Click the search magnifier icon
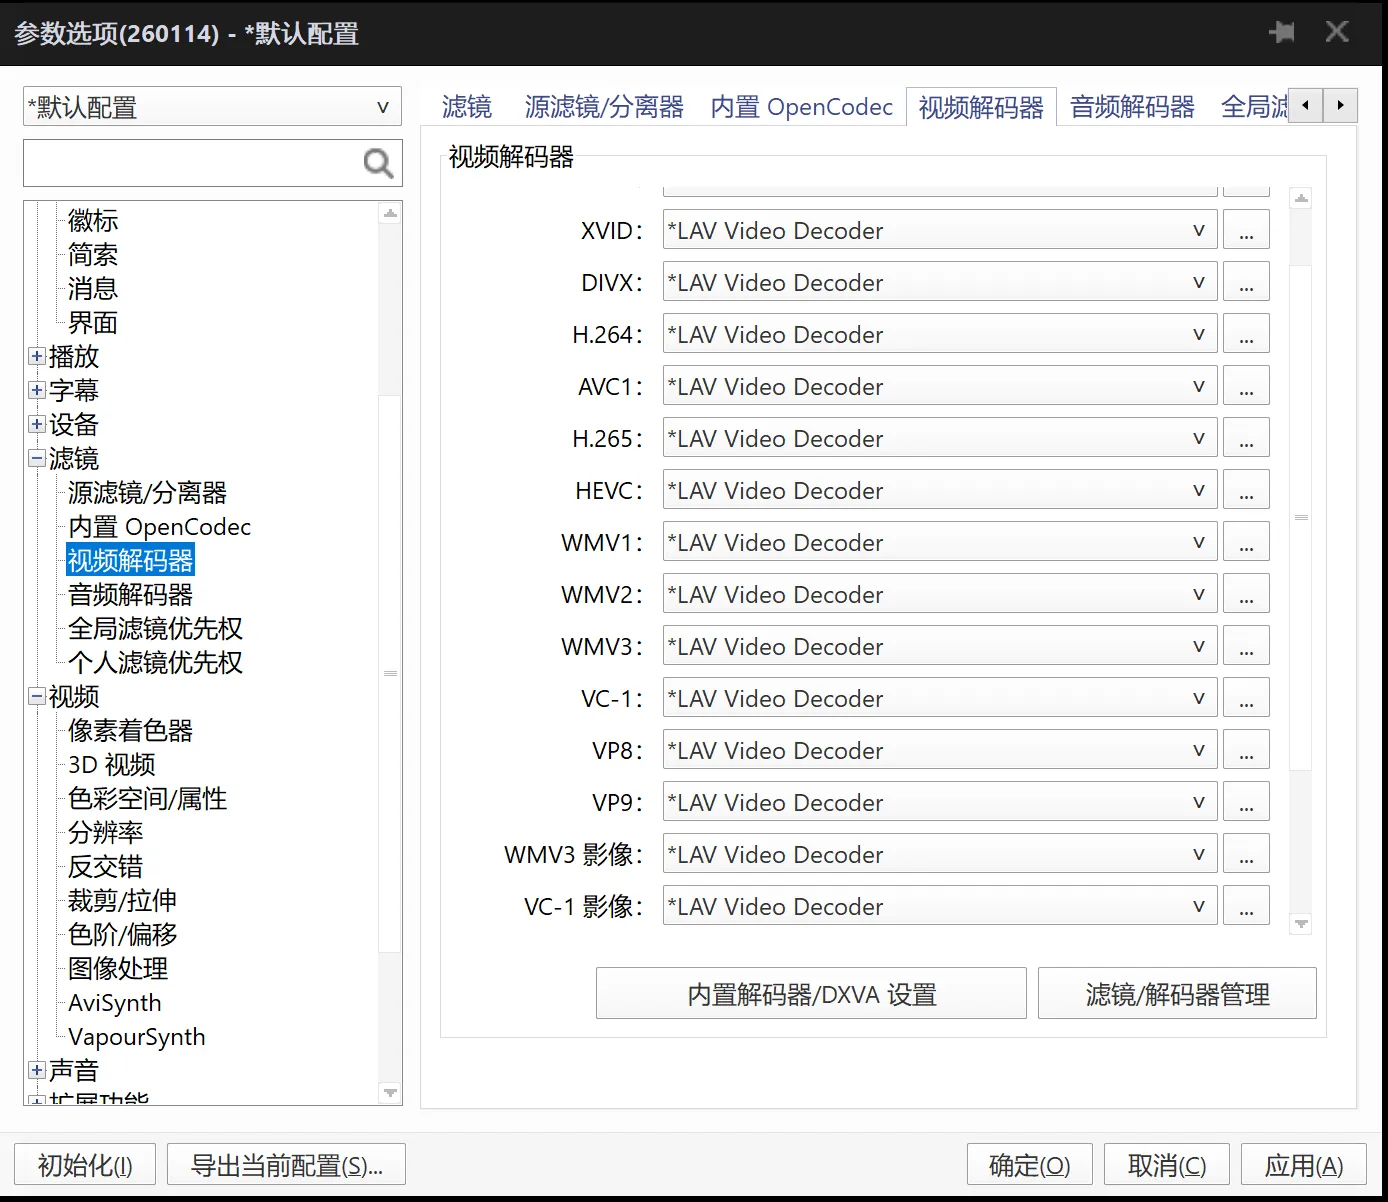The height and width of the screenshot is (1202, 1388). point(378,163)
